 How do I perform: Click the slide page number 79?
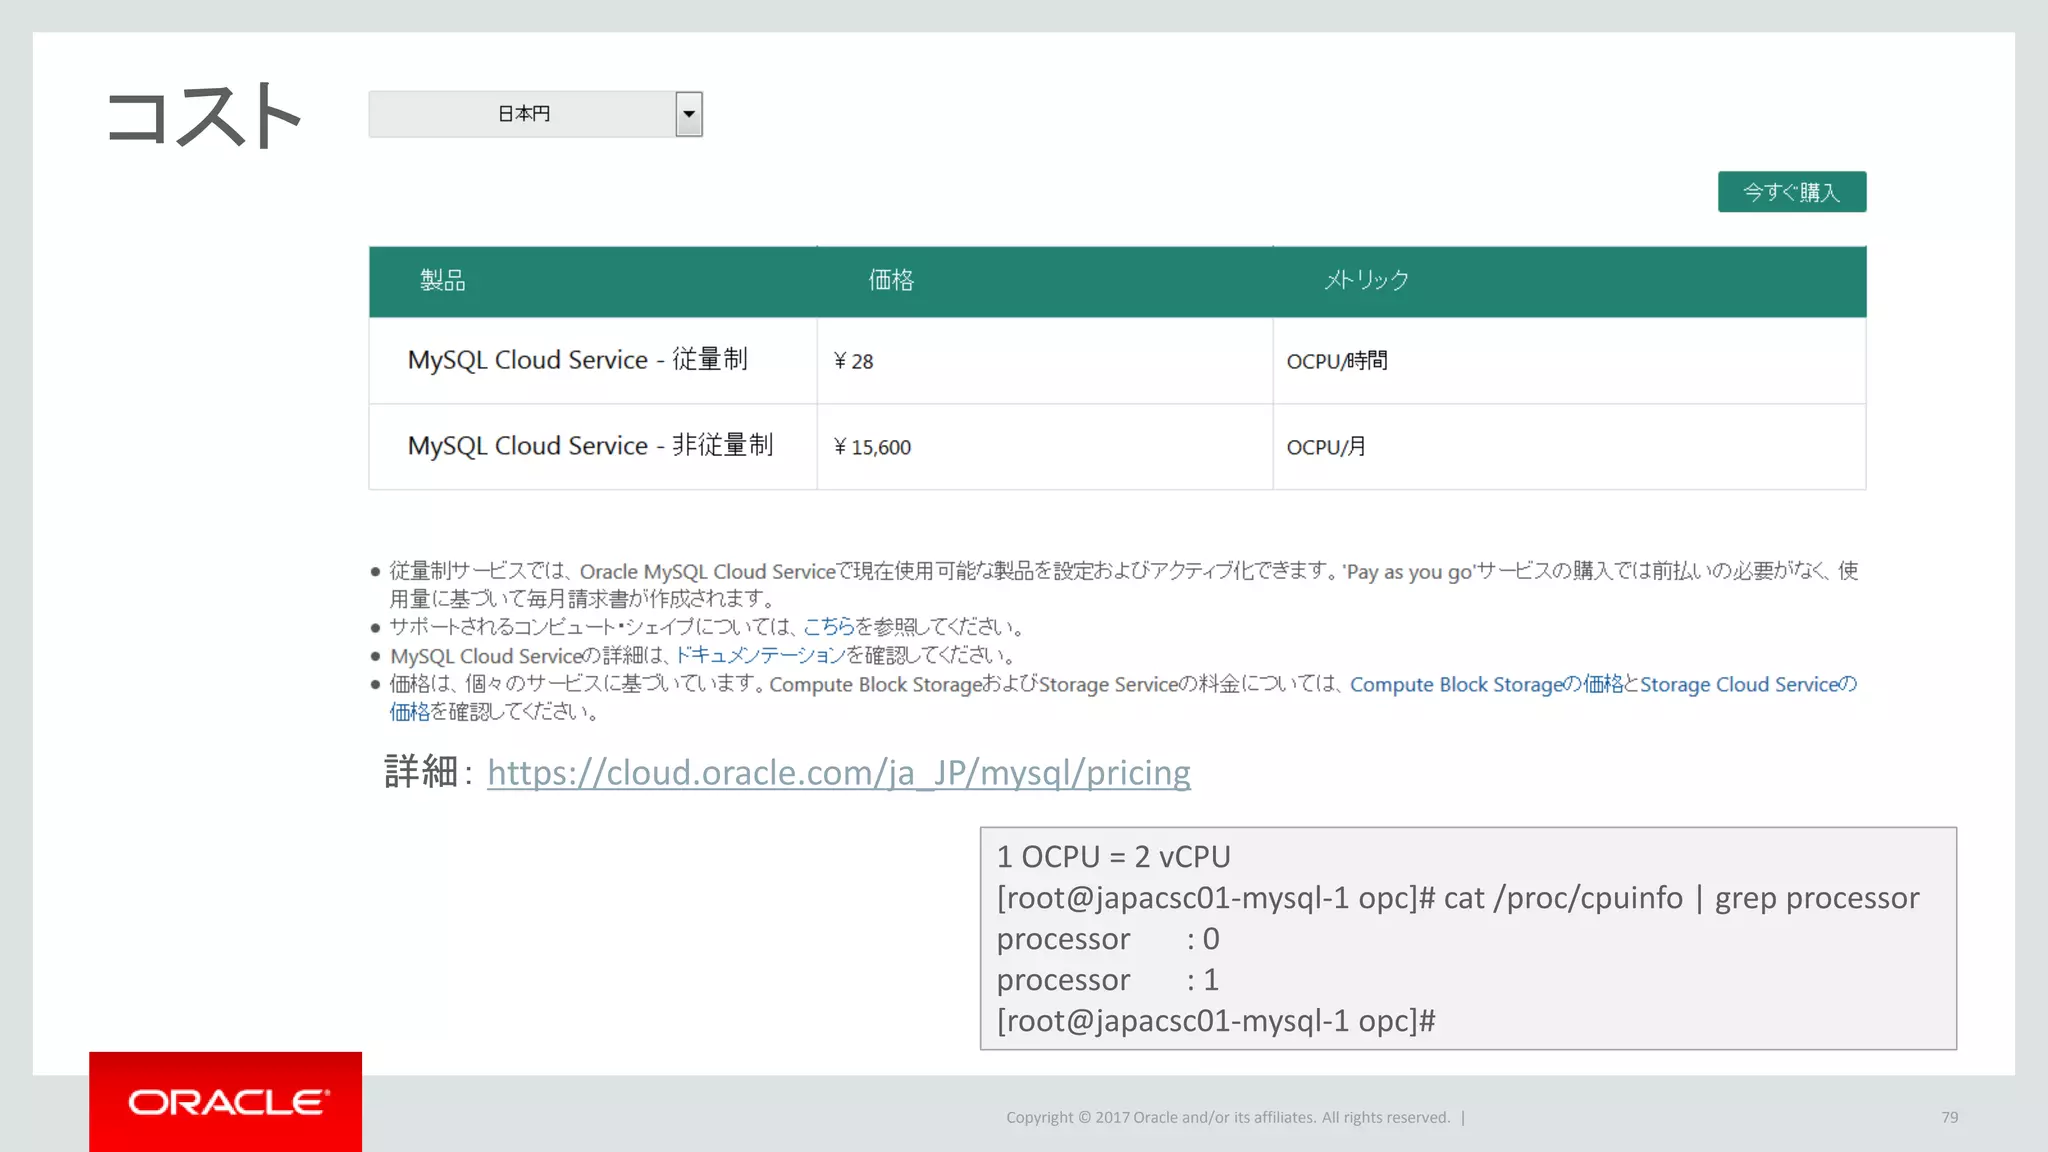pos(1949,1117)
